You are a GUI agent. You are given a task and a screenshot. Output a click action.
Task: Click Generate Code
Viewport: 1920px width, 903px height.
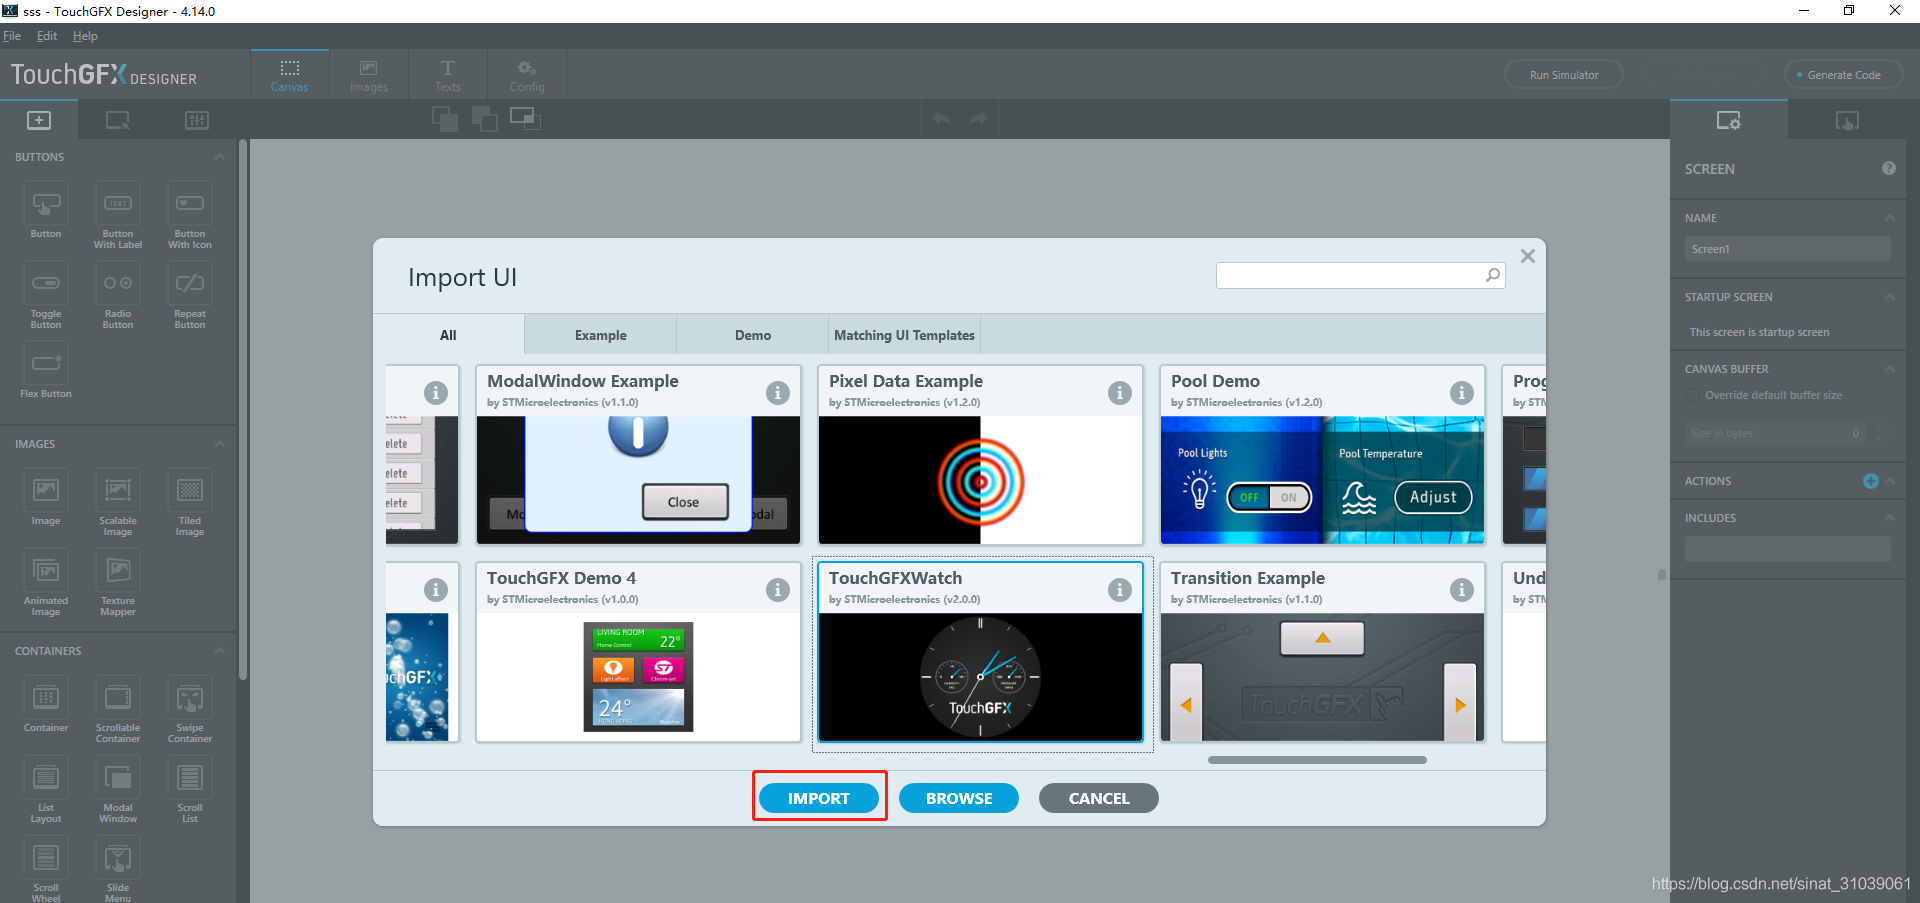[1844, 75]
